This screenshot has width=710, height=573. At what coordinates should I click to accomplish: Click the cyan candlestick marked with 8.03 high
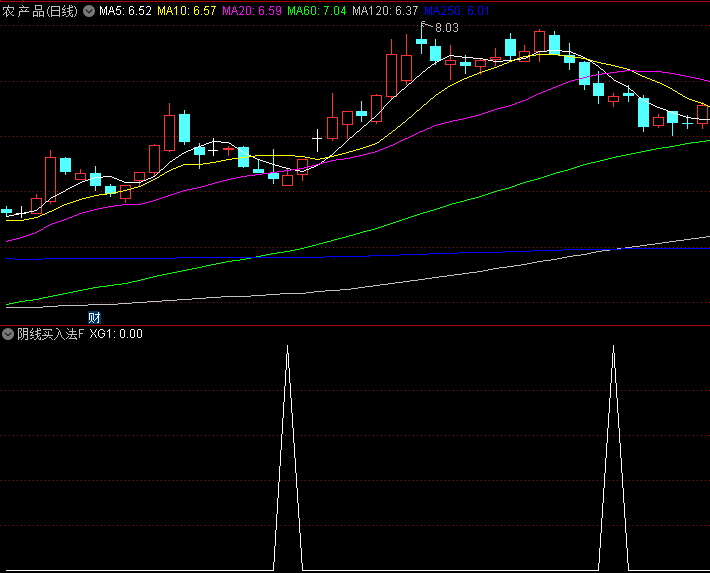click(422, 41)
